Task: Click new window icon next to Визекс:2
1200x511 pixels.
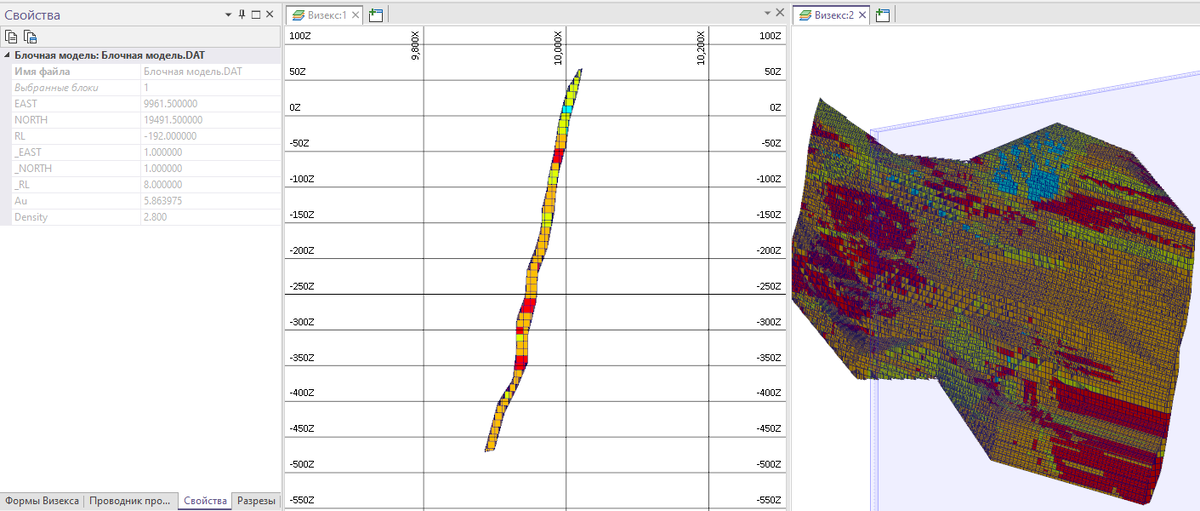Action: tap(883, 15)
